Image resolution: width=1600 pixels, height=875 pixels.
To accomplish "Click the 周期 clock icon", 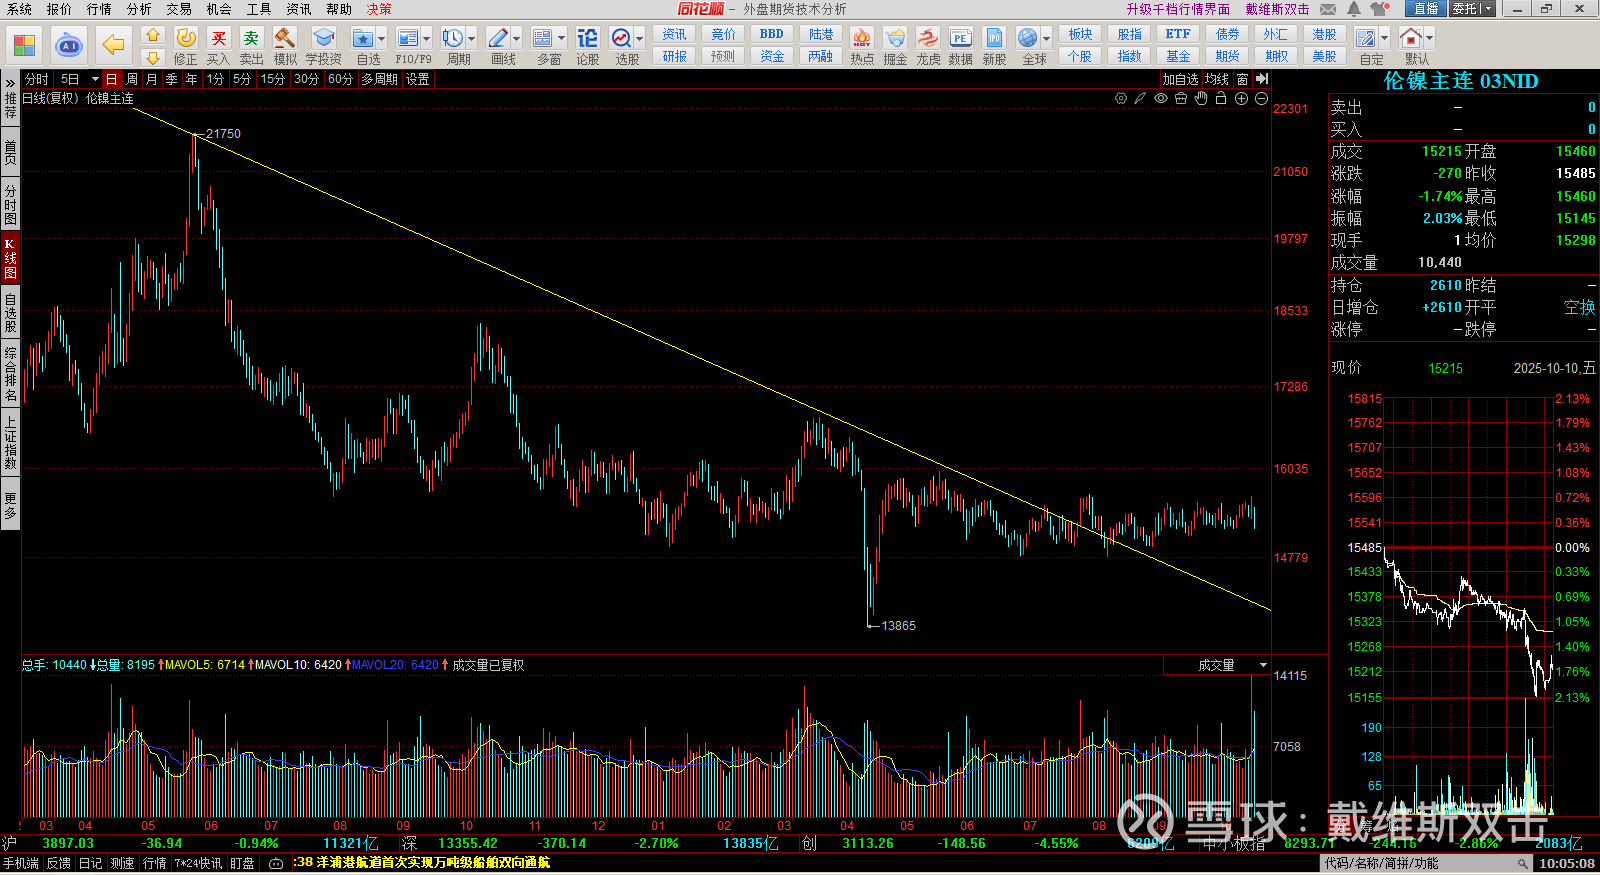I will pos(453,38).
